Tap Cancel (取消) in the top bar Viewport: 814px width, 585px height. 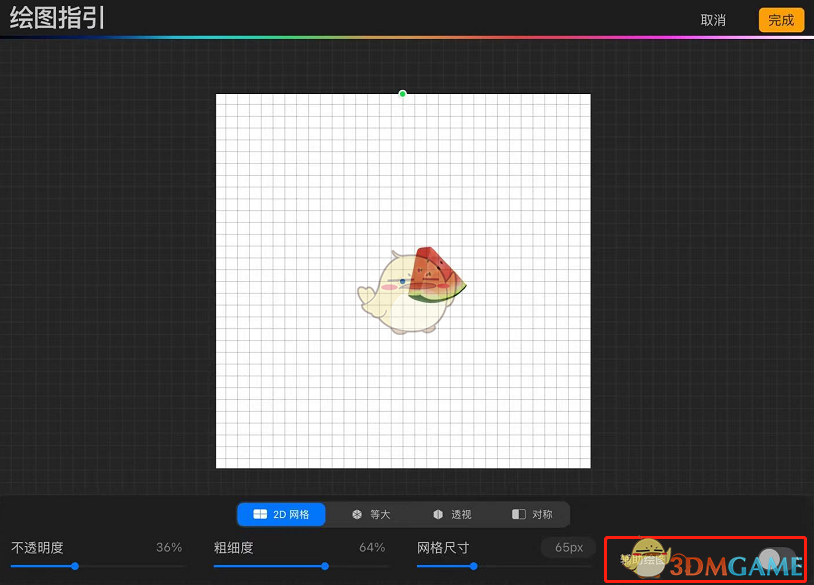(x=713, y=20)
